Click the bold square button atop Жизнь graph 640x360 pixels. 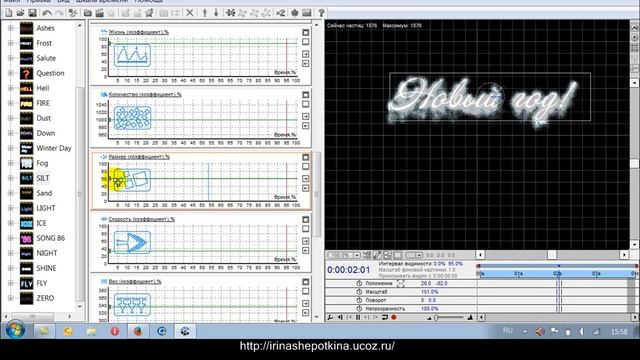pyautogui.click(x=305, y=32)
